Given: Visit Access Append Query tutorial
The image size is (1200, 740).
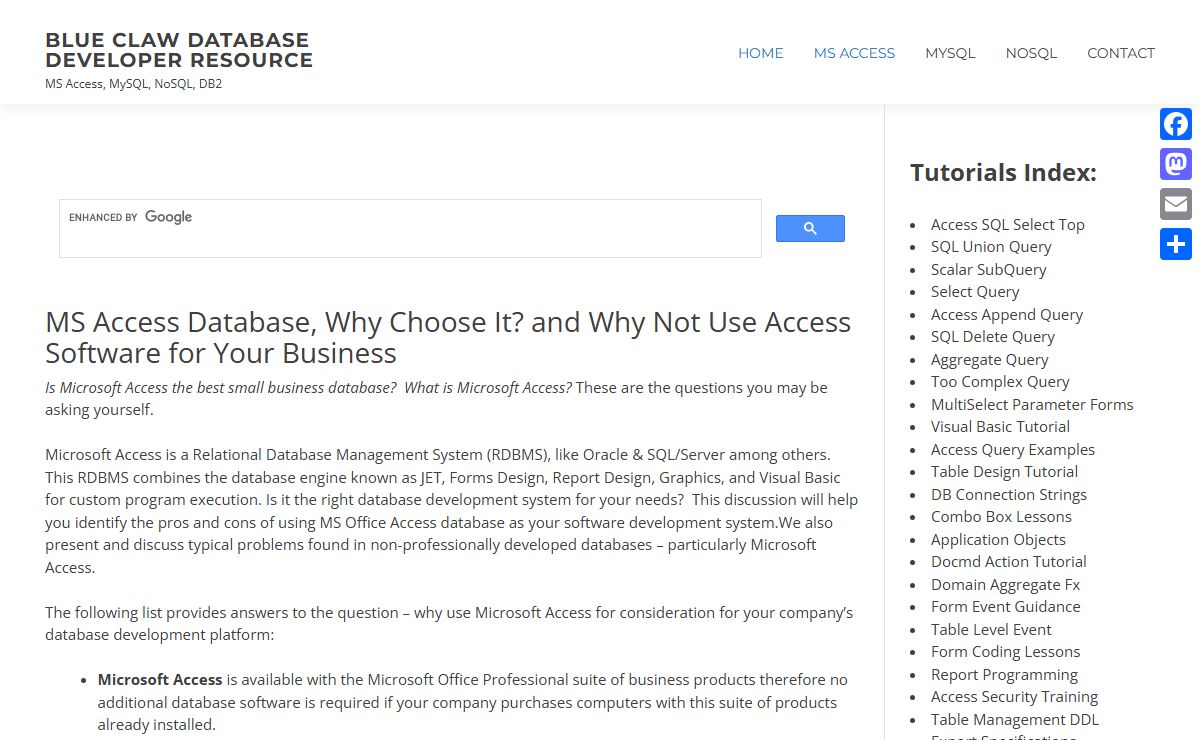Looking at the screenshot, I should [1007, 314].
